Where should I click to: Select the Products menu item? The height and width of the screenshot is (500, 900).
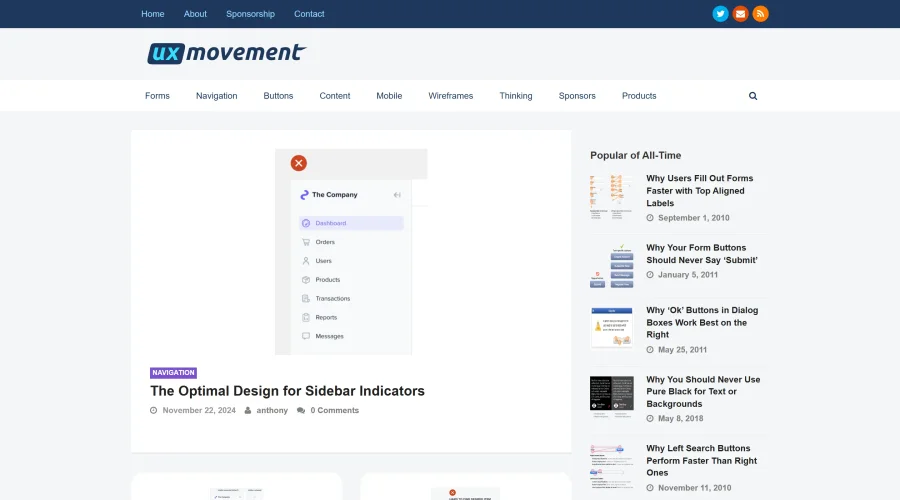[x=639, y=96]
